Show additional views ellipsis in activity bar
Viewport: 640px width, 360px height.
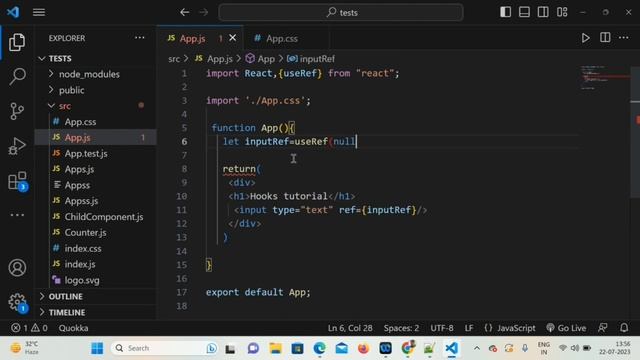click(x=17, y=215)
